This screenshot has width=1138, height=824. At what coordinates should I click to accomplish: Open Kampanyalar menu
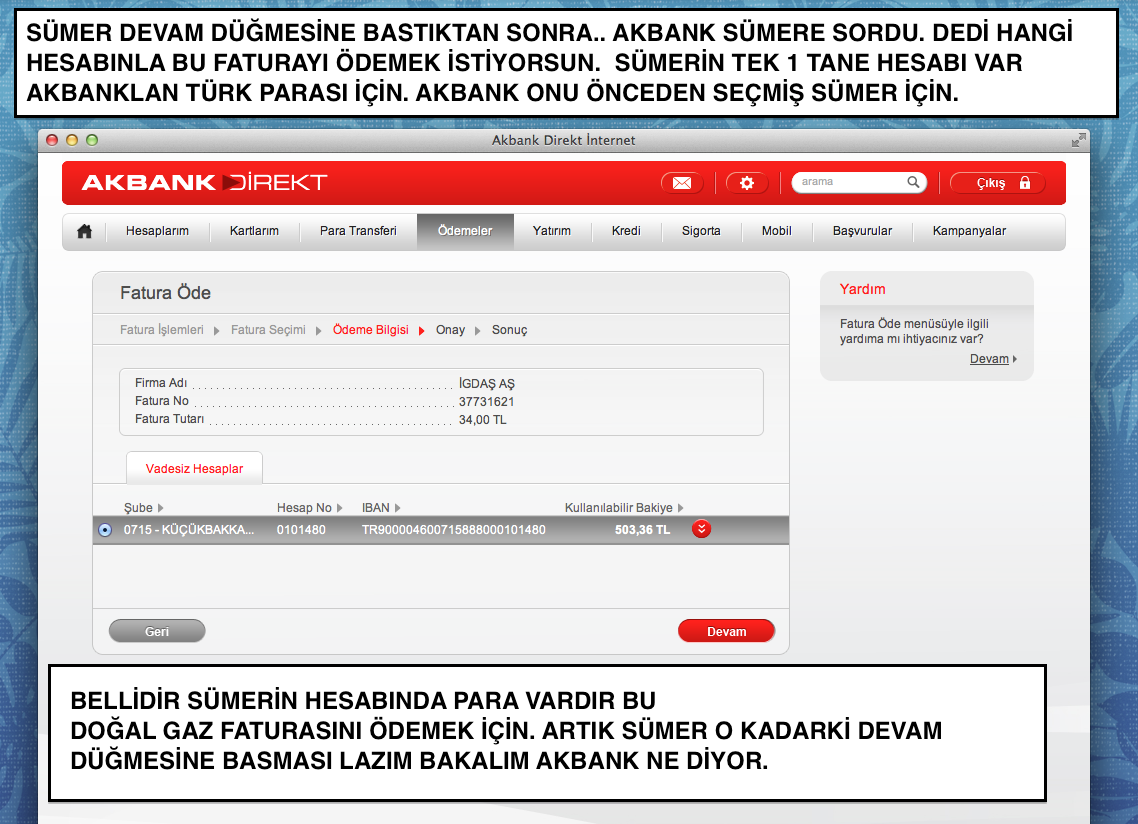click(970, 231)
